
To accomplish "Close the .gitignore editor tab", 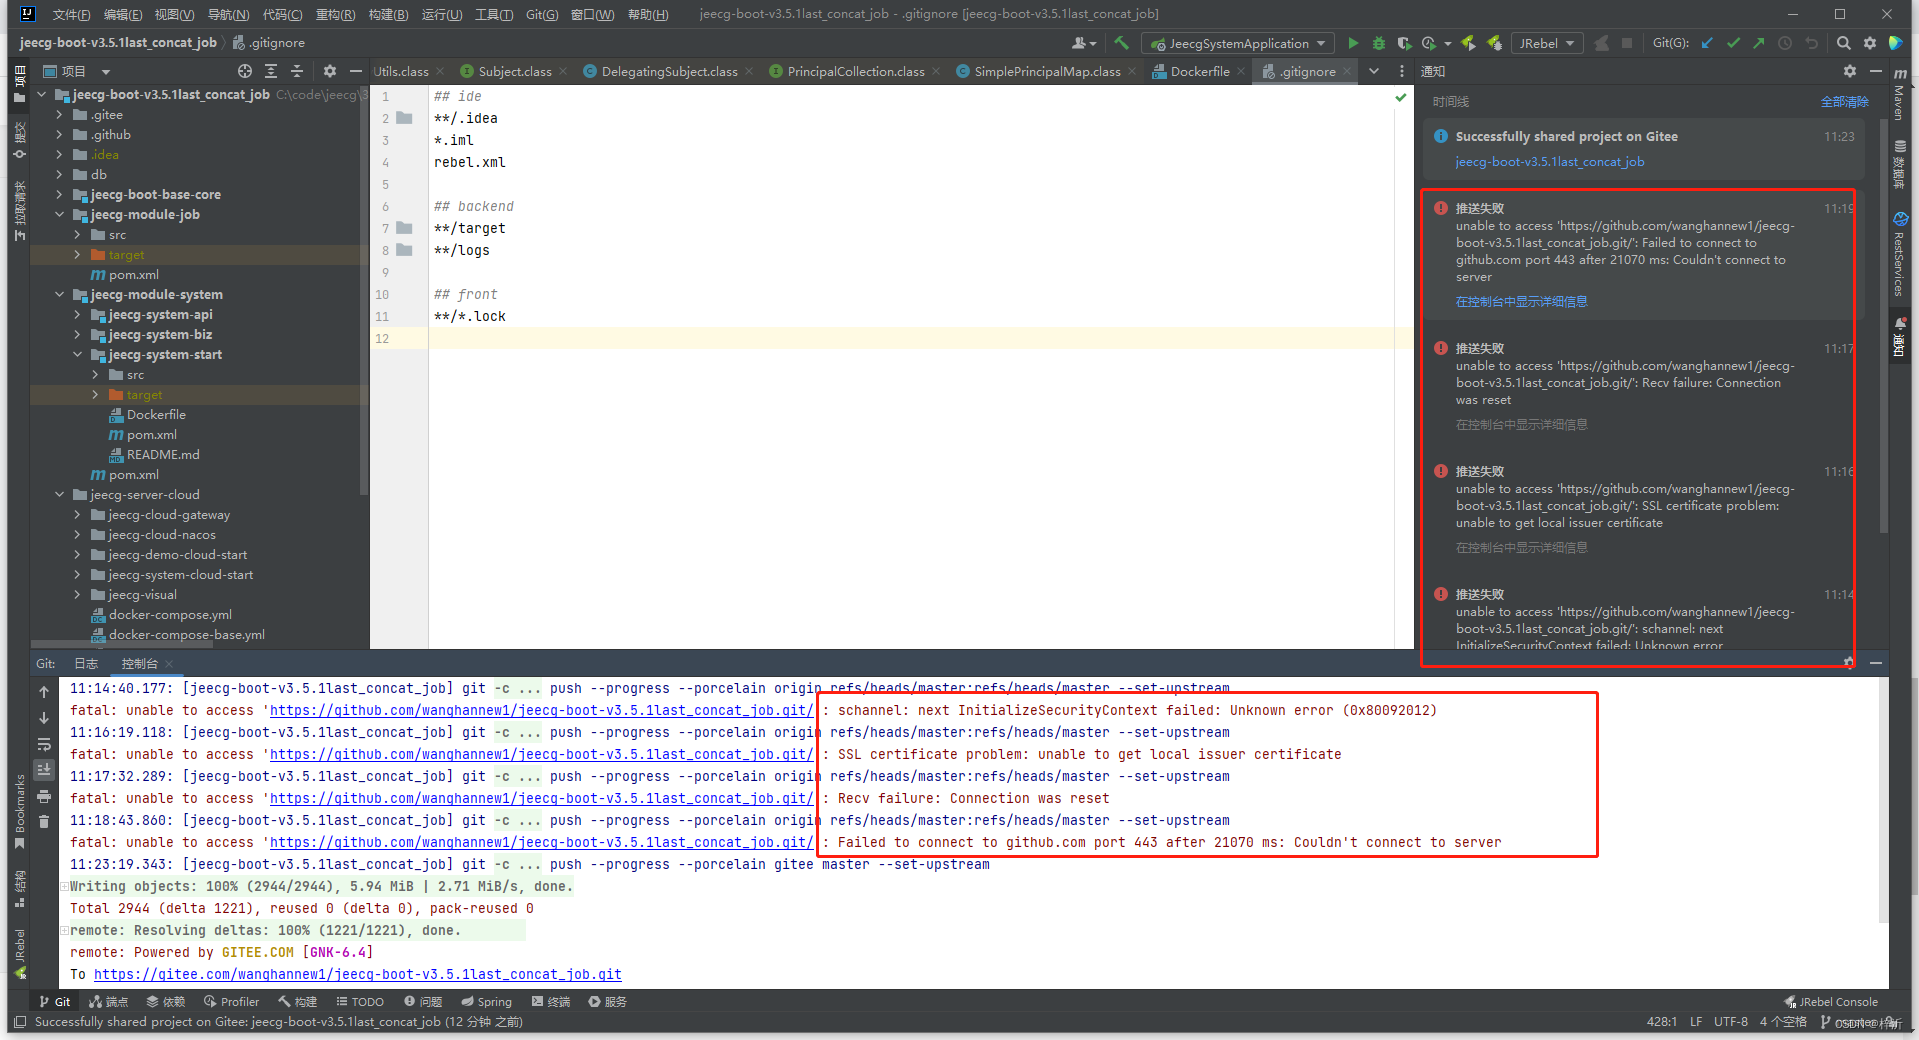I will coord(1347,71).
